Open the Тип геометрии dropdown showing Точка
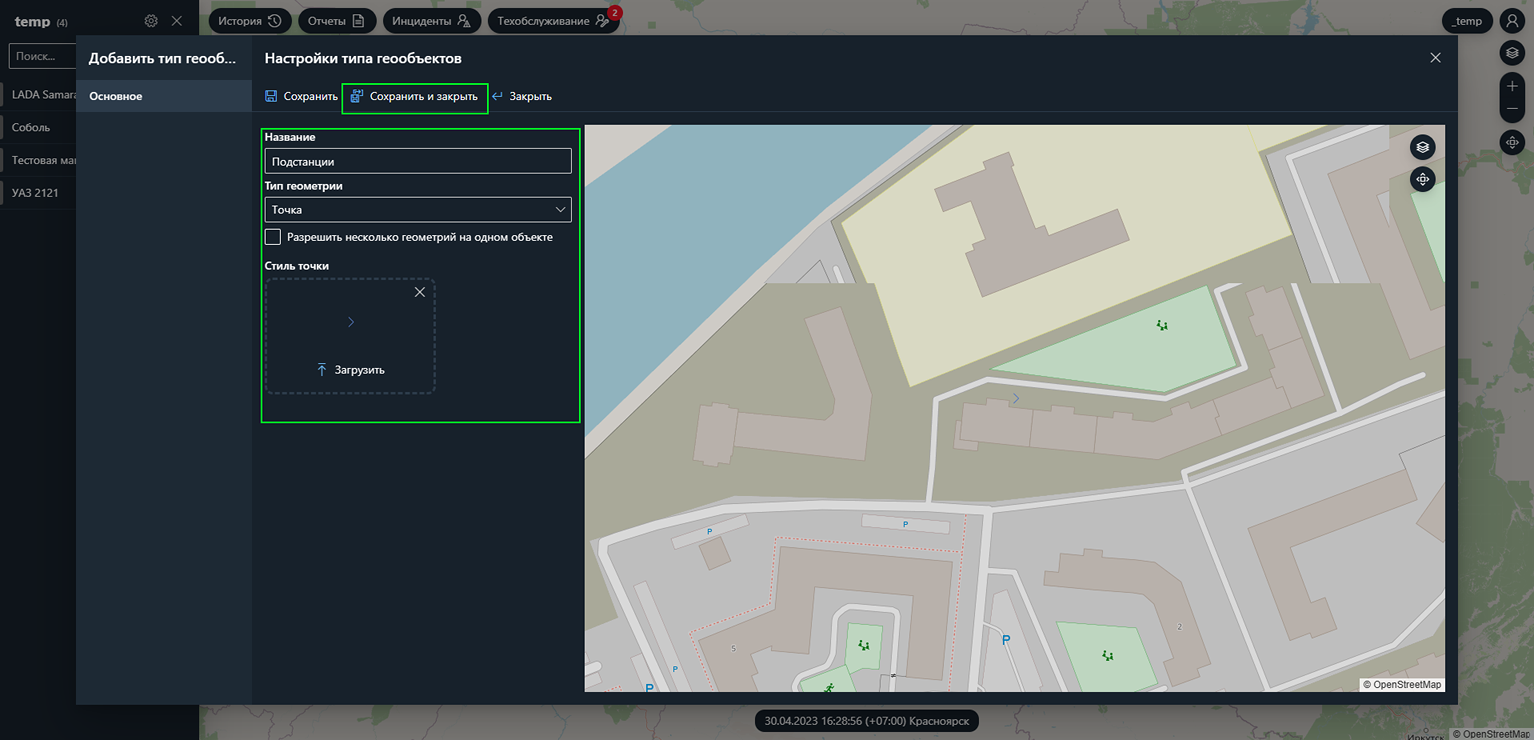The image size is (1534, 740). (x=417, y=209)
